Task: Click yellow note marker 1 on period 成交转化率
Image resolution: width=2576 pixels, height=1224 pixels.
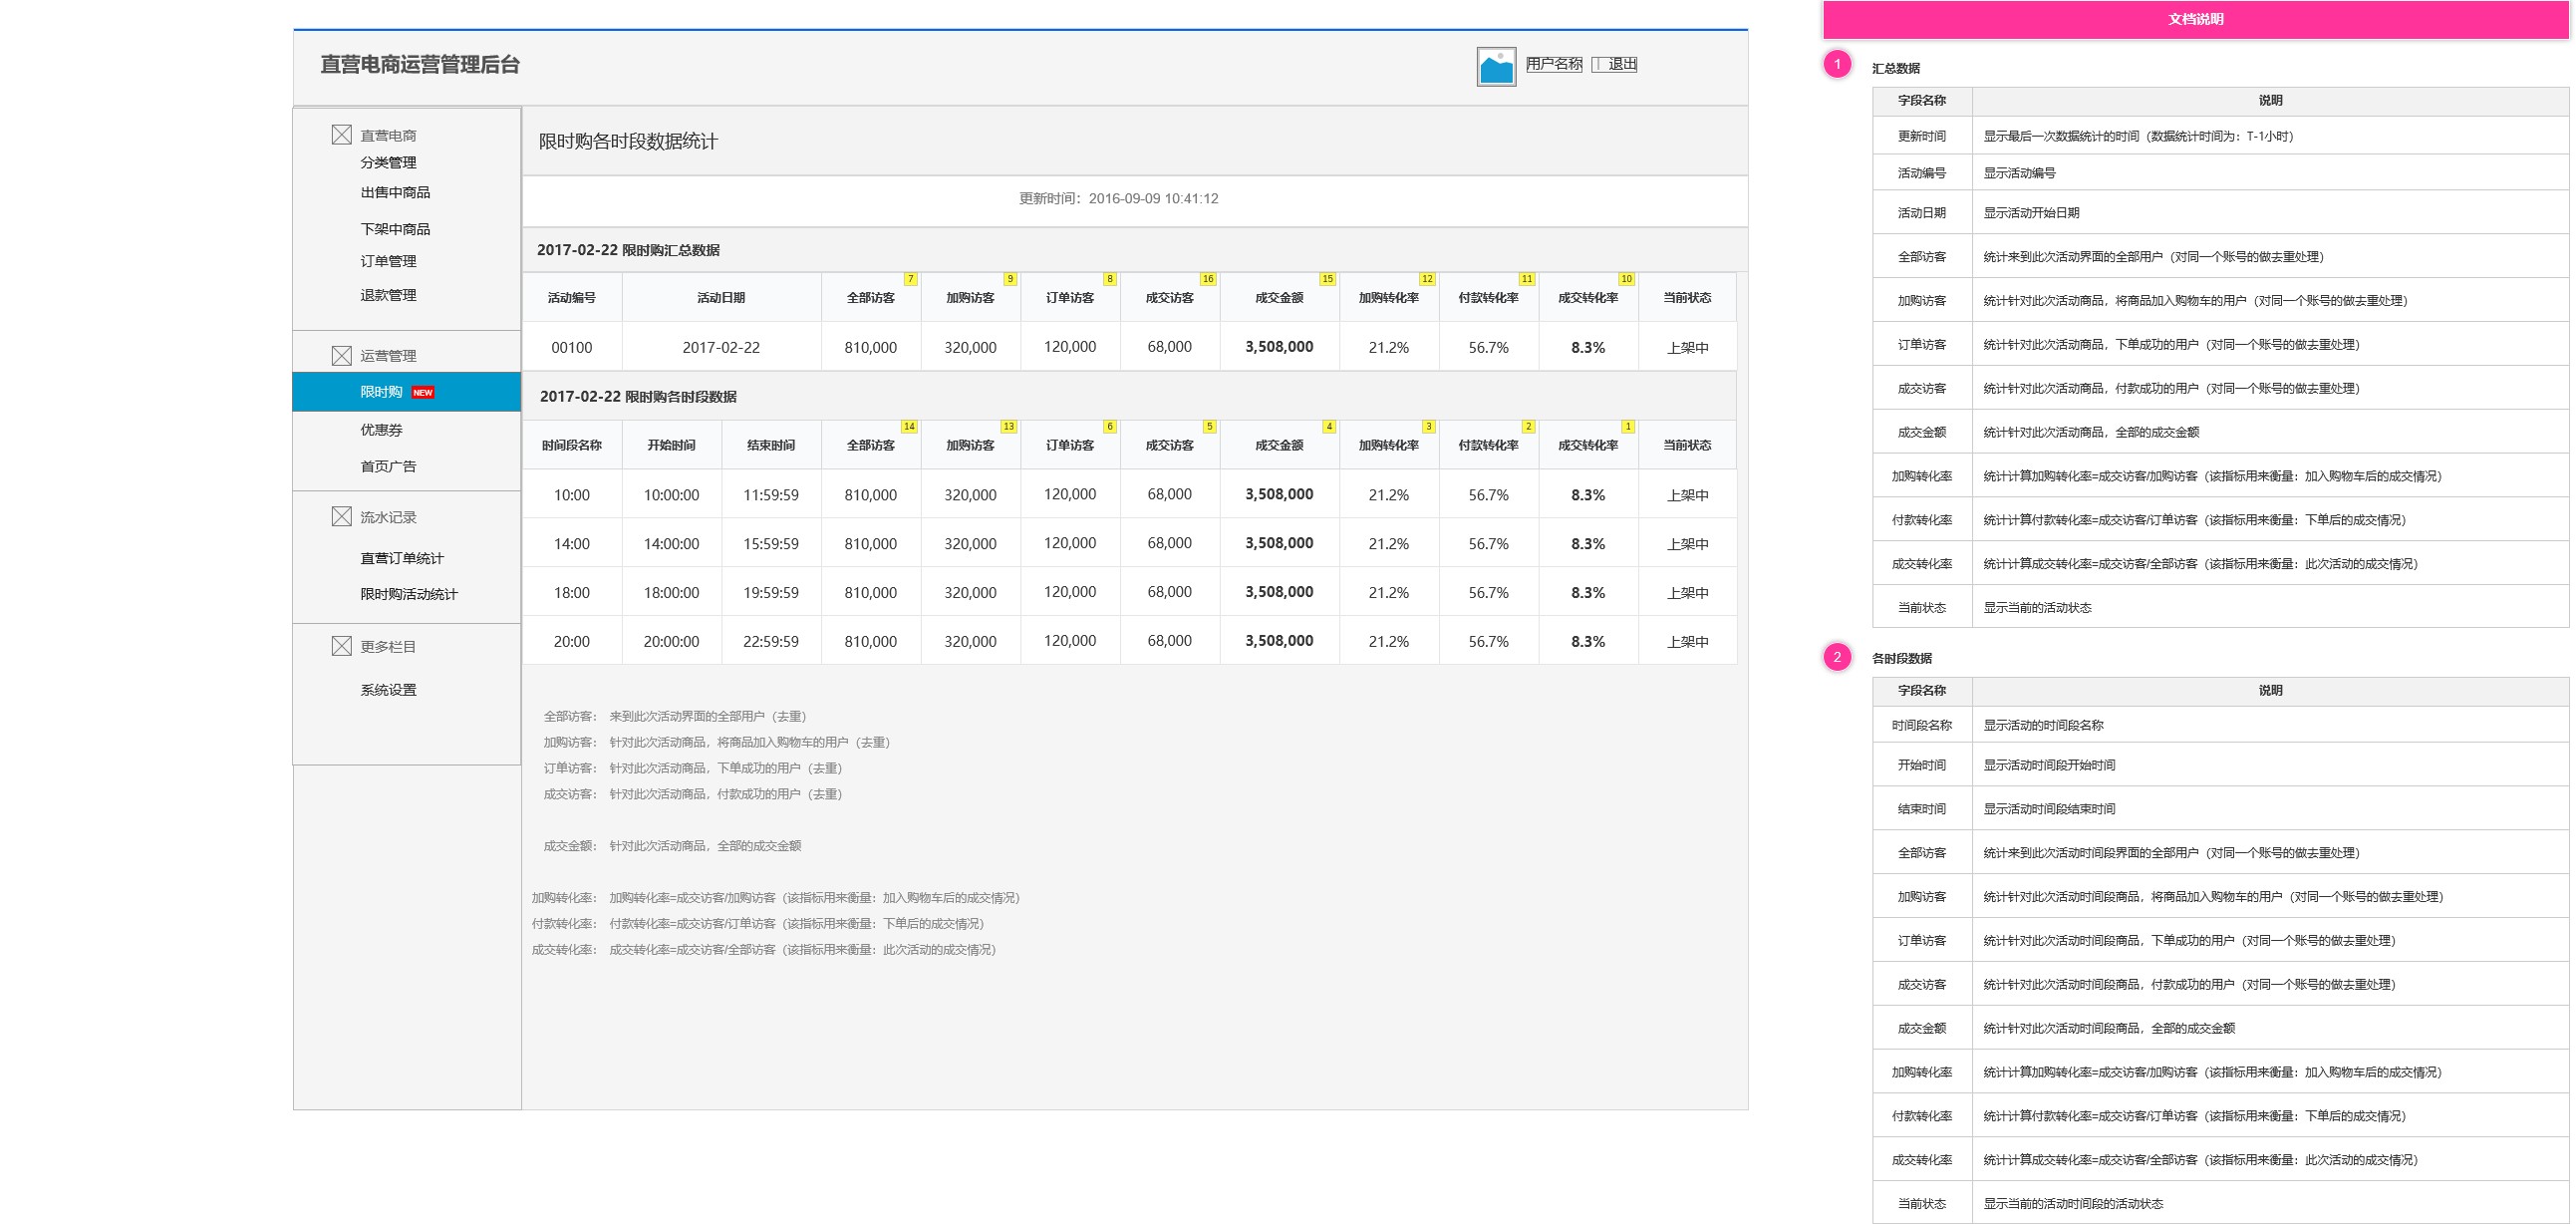Action: tap(1628, 427)
